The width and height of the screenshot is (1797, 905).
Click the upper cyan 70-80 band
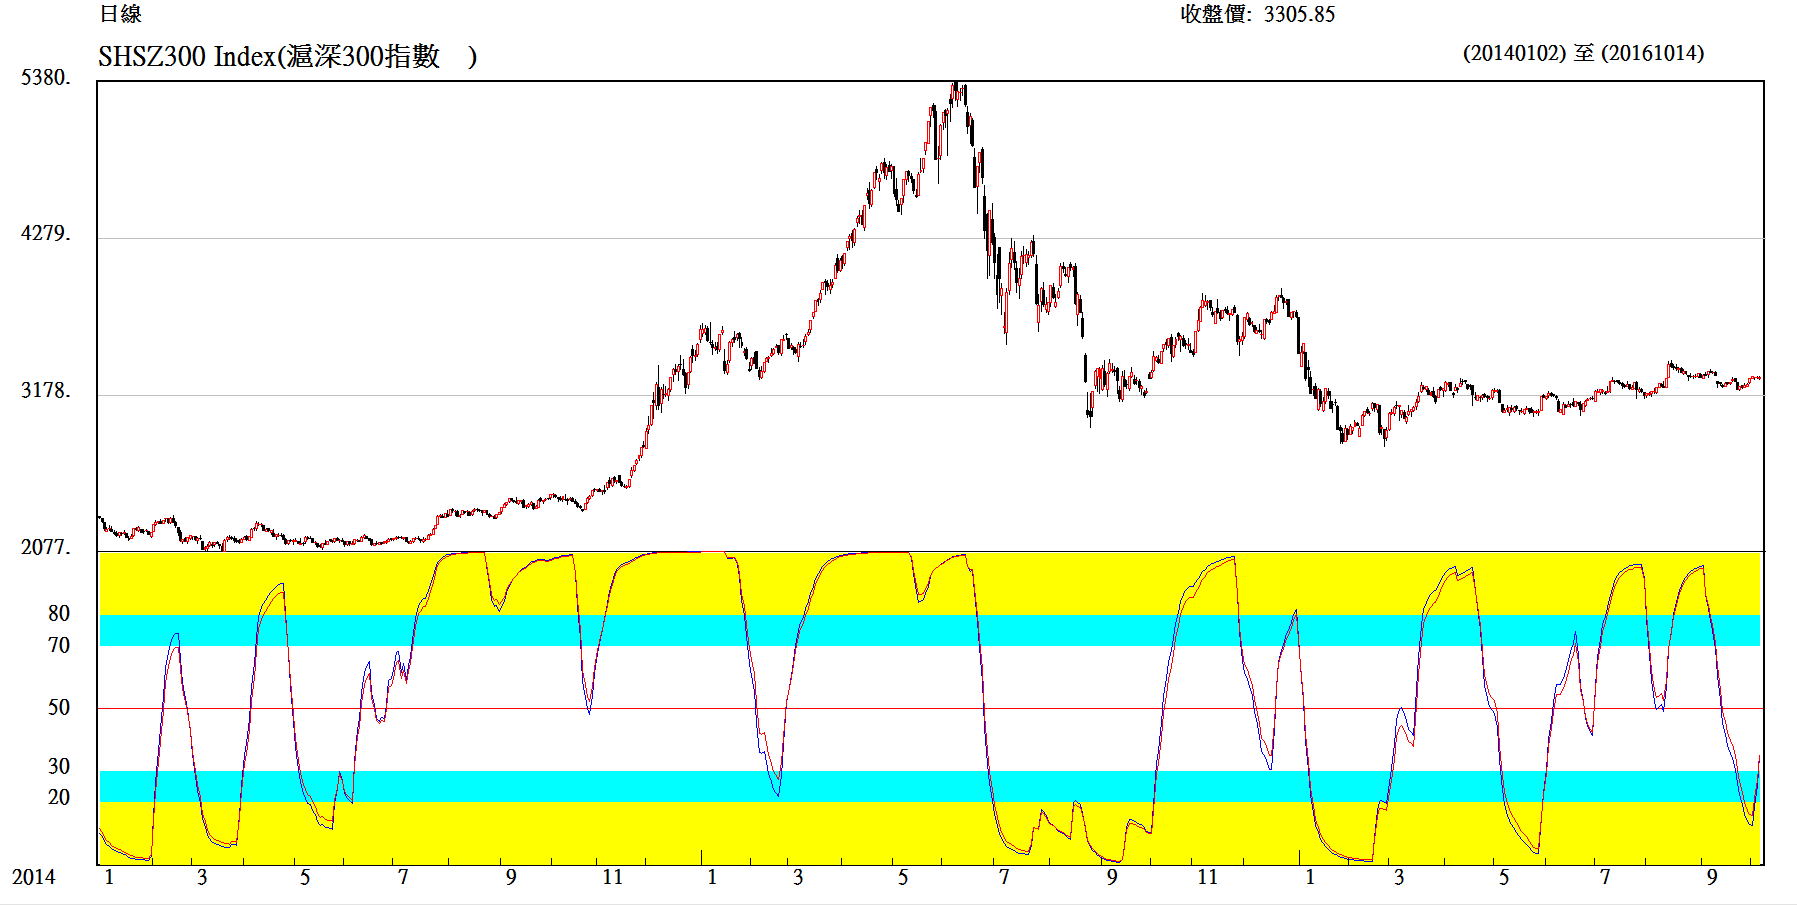[930, 630]
